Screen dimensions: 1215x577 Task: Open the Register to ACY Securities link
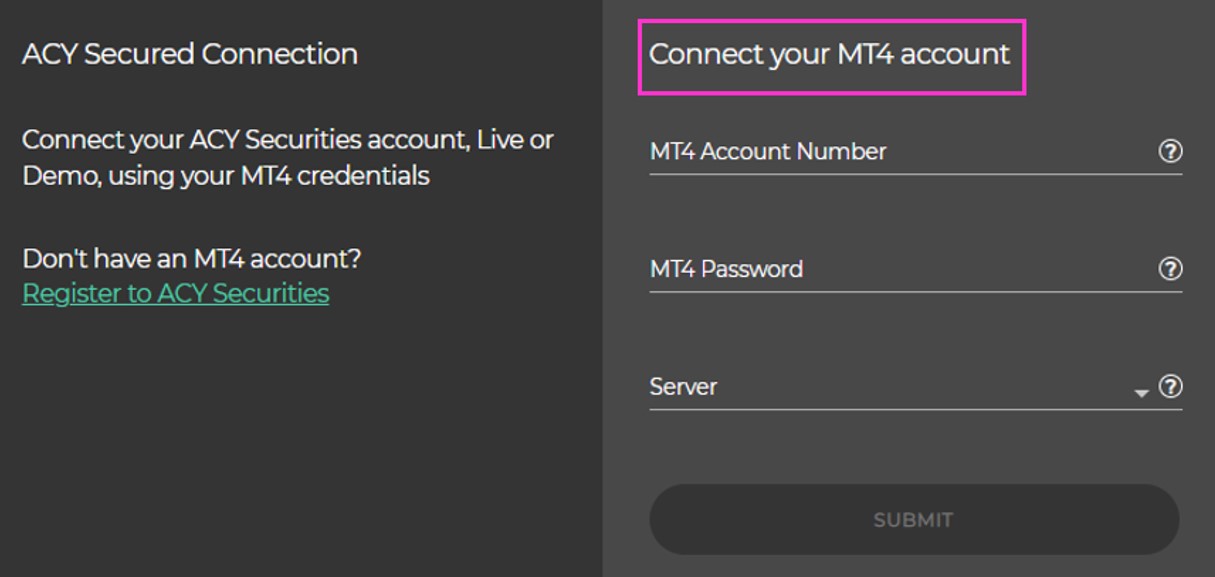175,293
